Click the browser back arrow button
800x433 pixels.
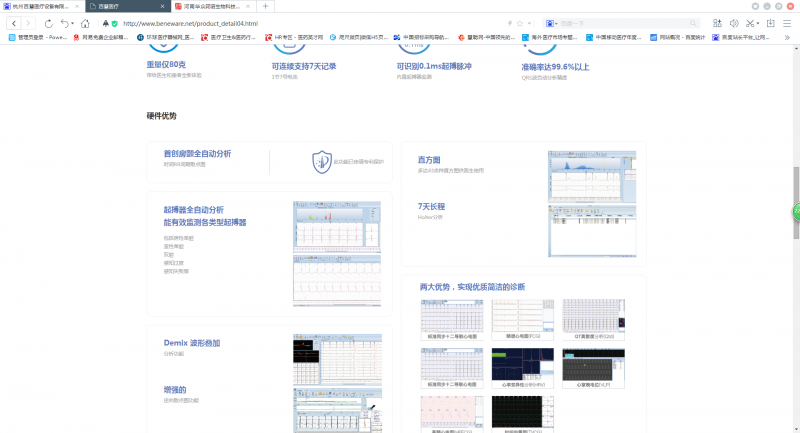coord(15,22)
